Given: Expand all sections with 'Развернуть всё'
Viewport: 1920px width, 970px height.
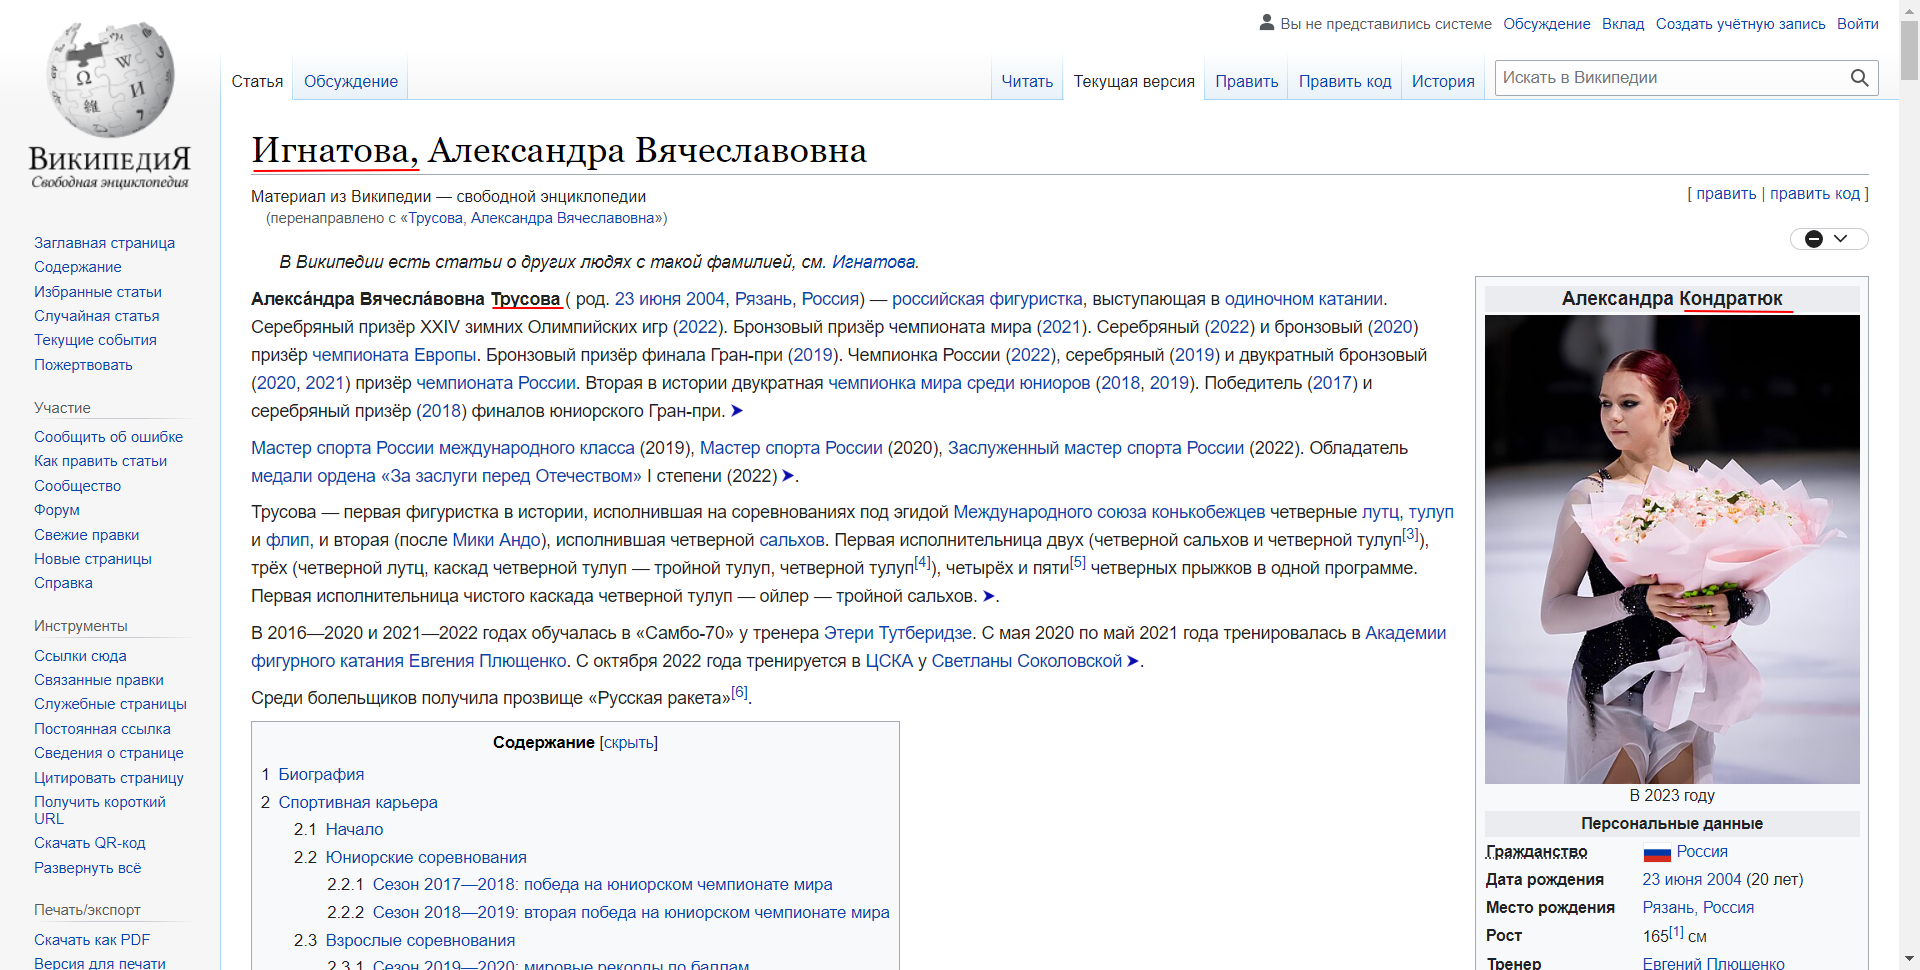Looking at the screenshot, I should (87, 868).
